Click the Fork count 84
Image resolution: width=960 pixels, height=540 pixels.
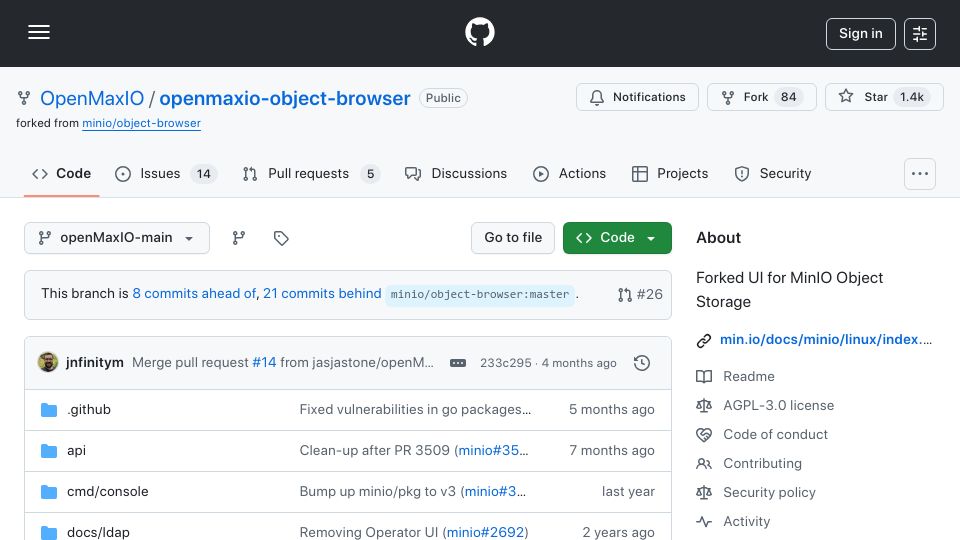(789, 97)
